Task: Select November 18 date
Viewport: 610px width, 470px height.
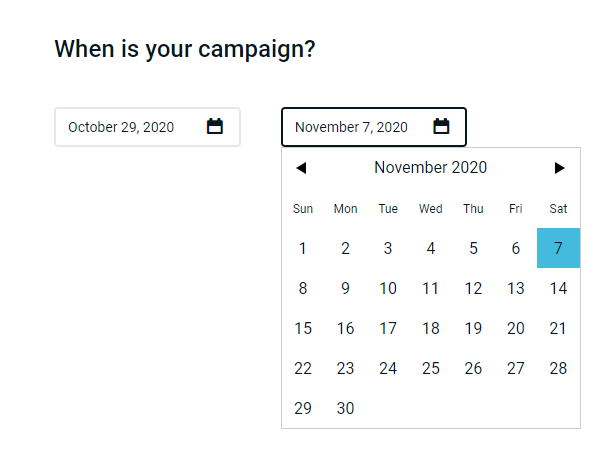Action: 431,328
